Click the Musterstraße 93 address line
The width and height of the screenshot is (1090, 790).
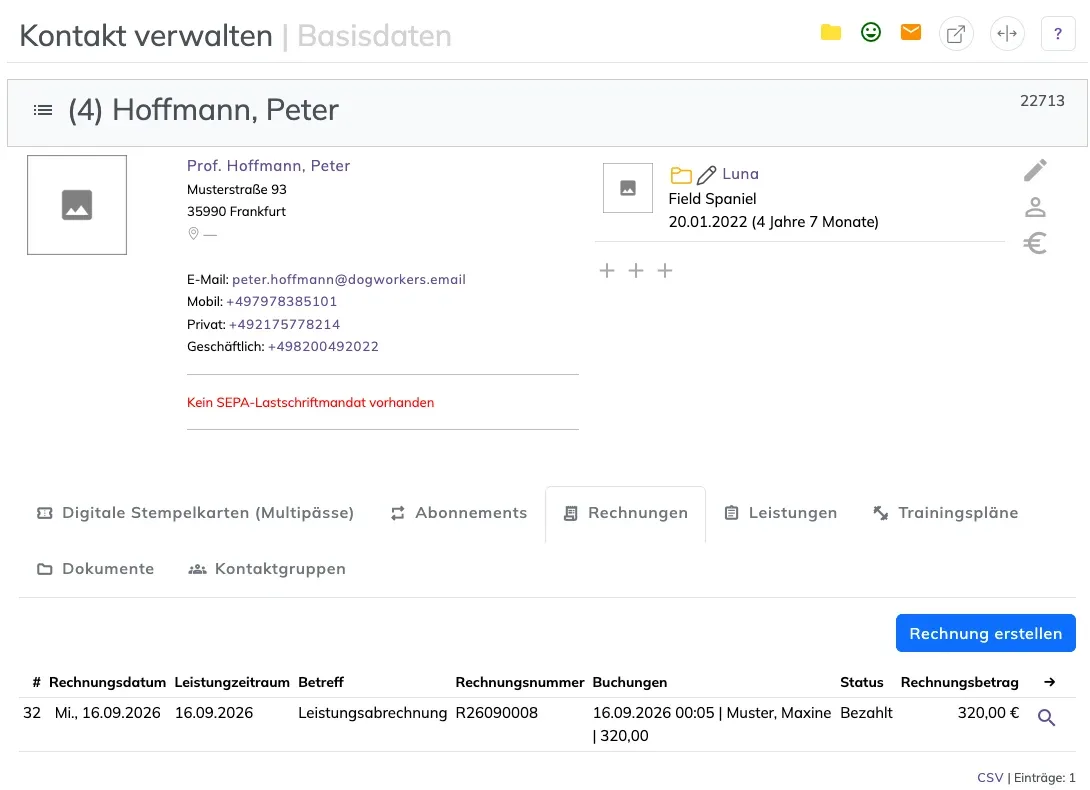pos(237,189)
